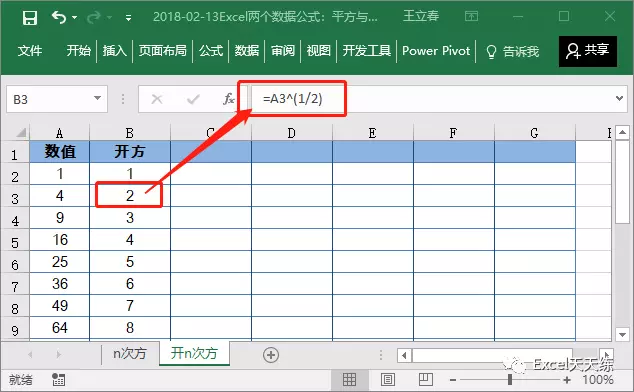The image size is (634, 392).
Task: Click the horizontal scrollbar left arrow
Action: (x=404, y=356)
